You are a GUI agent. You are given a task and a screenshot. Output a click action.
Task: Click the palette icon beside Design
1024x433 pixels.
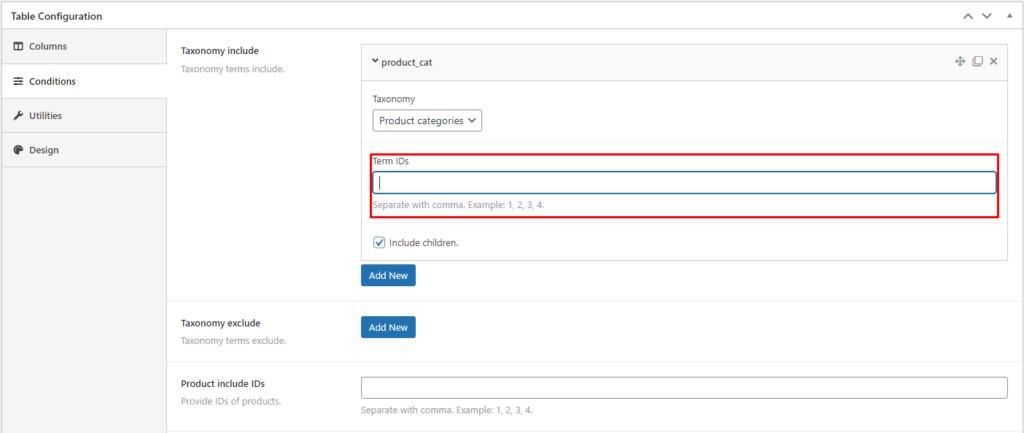tap(18, 150)
